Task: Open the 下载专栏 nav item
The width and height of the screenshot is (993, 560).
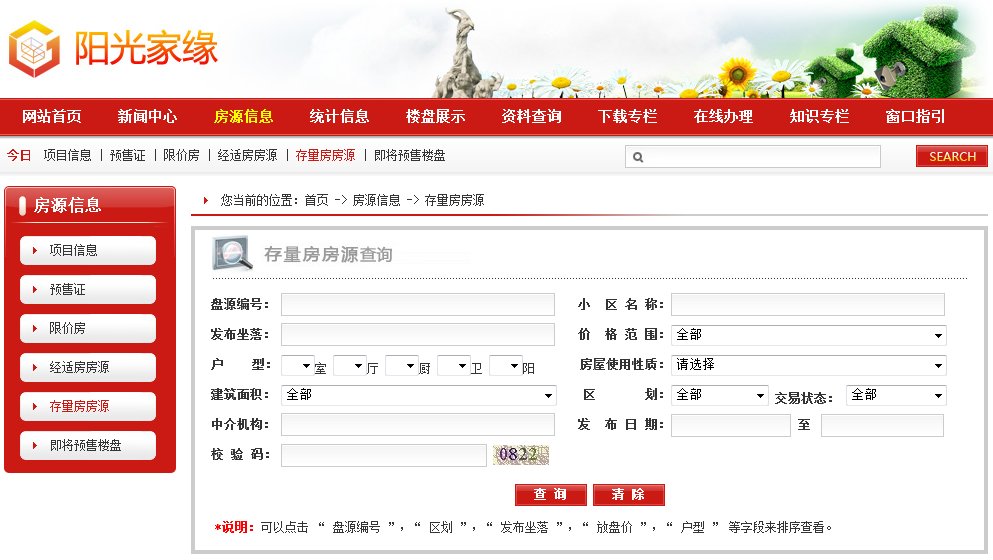Action: [628, 117]
